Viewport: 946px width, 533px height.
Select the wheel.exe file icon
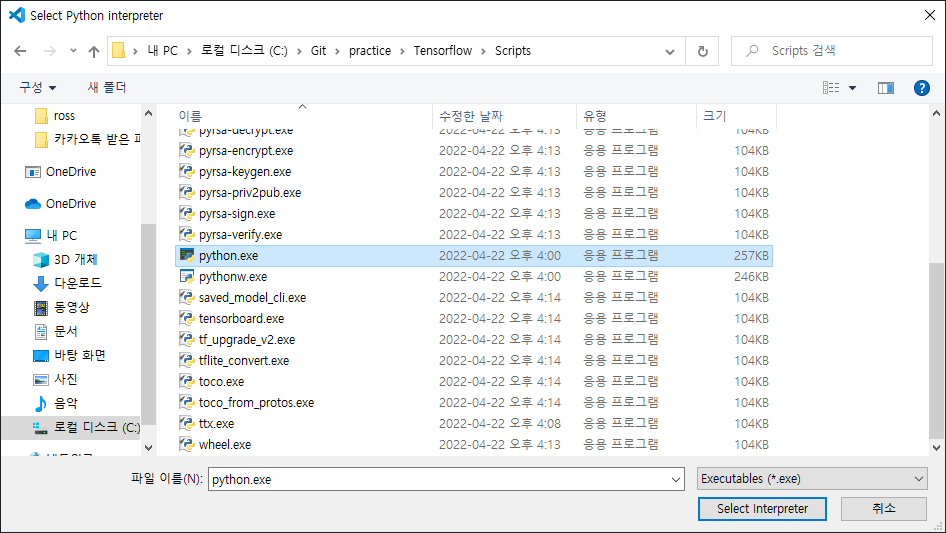[187, 444]
